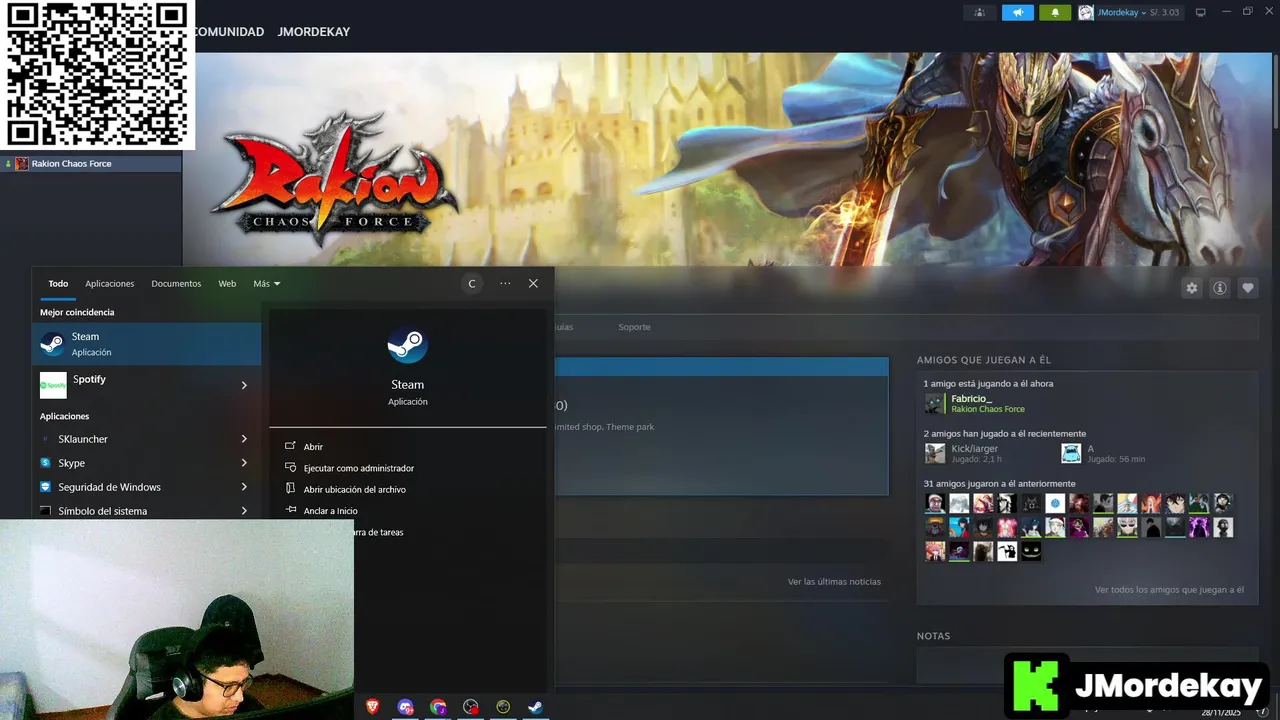Image resolution: width=1280 pixels, height=720 pixels.
Task: Click the blue announcements megaphone button
Action: [x=1017, y=12]
